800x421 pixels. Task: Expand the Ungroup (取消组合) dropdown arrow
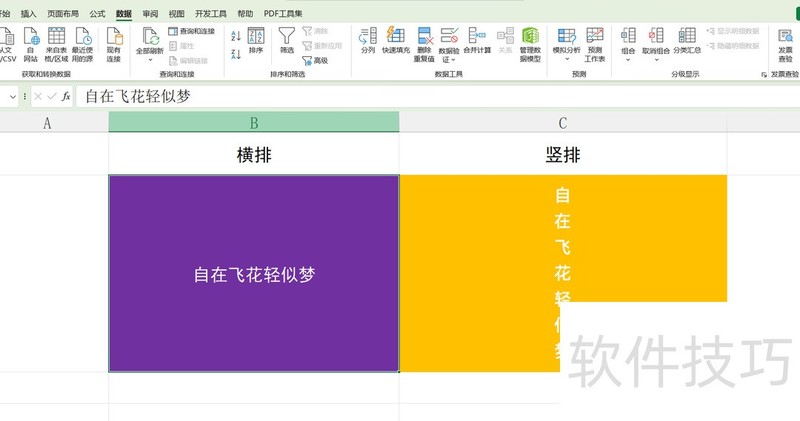point(656,60)
